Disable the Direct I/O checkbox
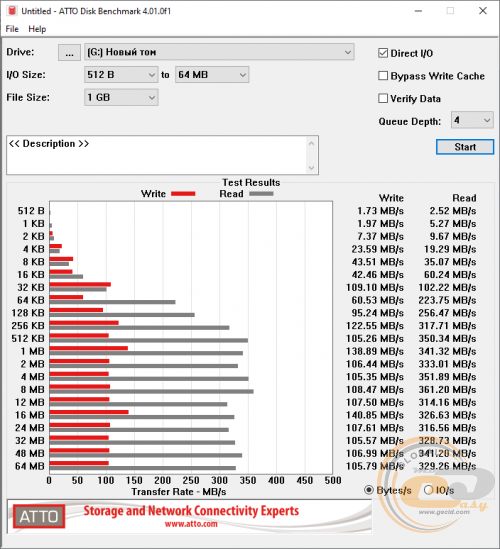The width and height of the screenshot is (500, 549). [383, 53]
